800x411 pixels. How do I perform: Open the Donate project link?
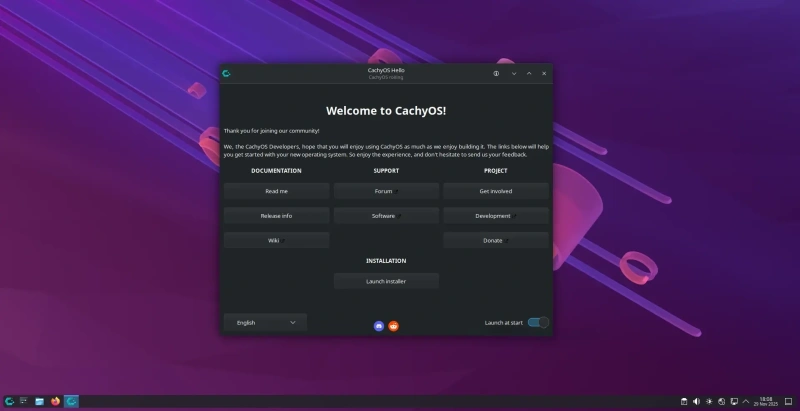495,240
